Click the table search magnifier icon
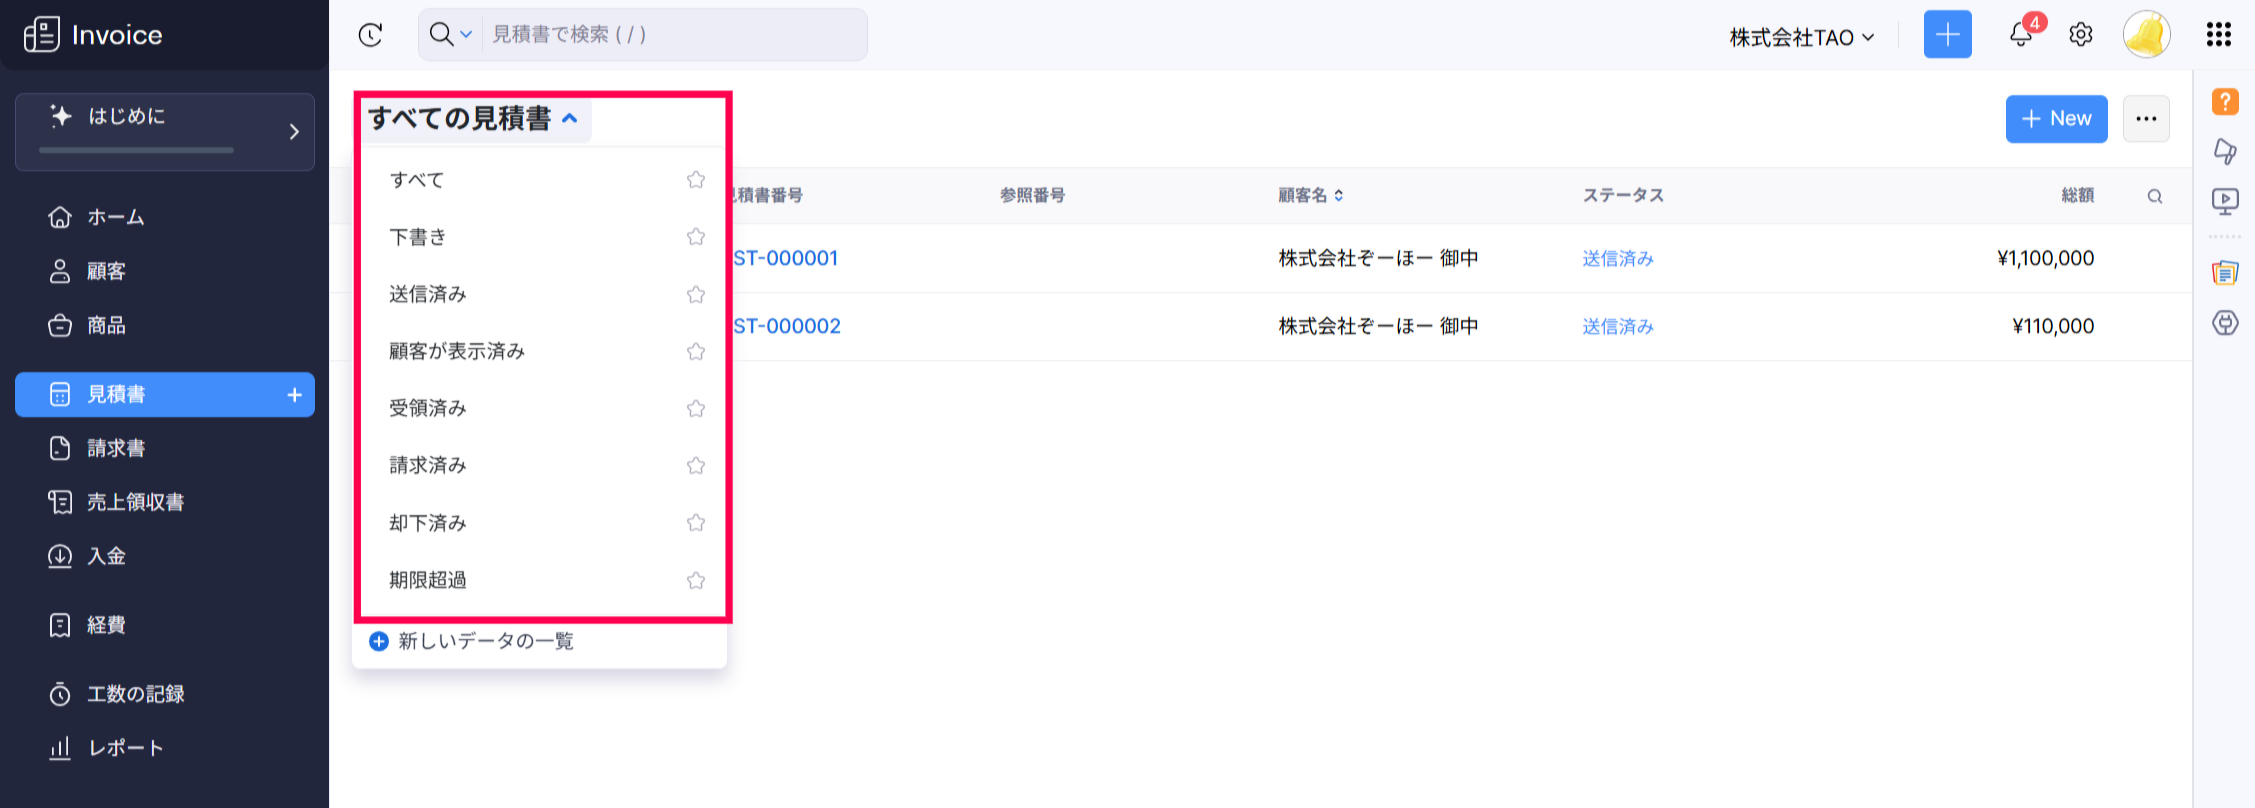The image size is (2255, 808). coord(2155,196)
